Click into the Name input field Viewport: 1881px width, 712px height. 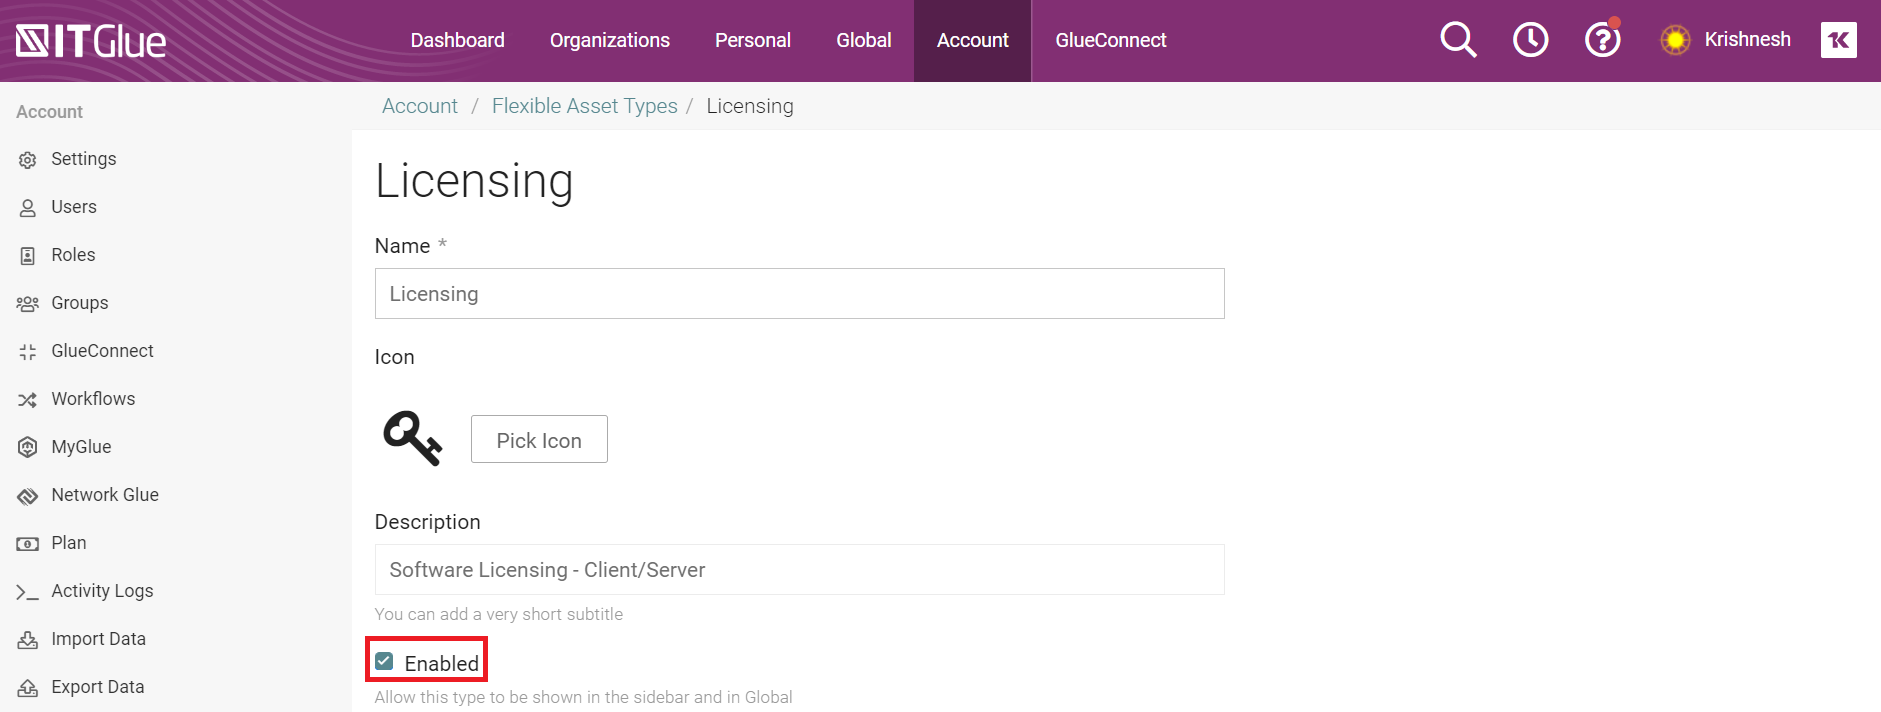pos(799,294)
